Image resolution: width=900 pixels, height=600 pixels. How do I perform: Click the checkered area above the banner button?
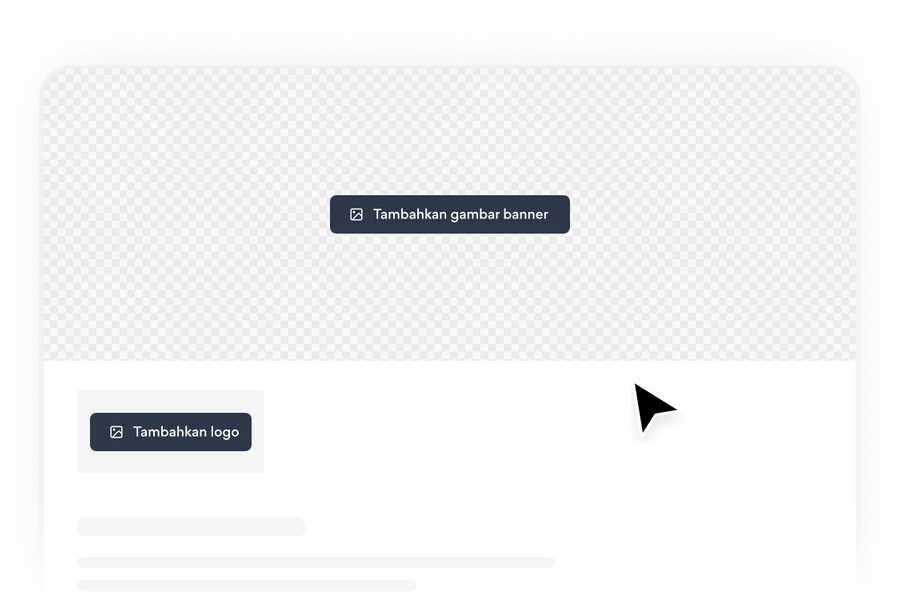[449, 132]
